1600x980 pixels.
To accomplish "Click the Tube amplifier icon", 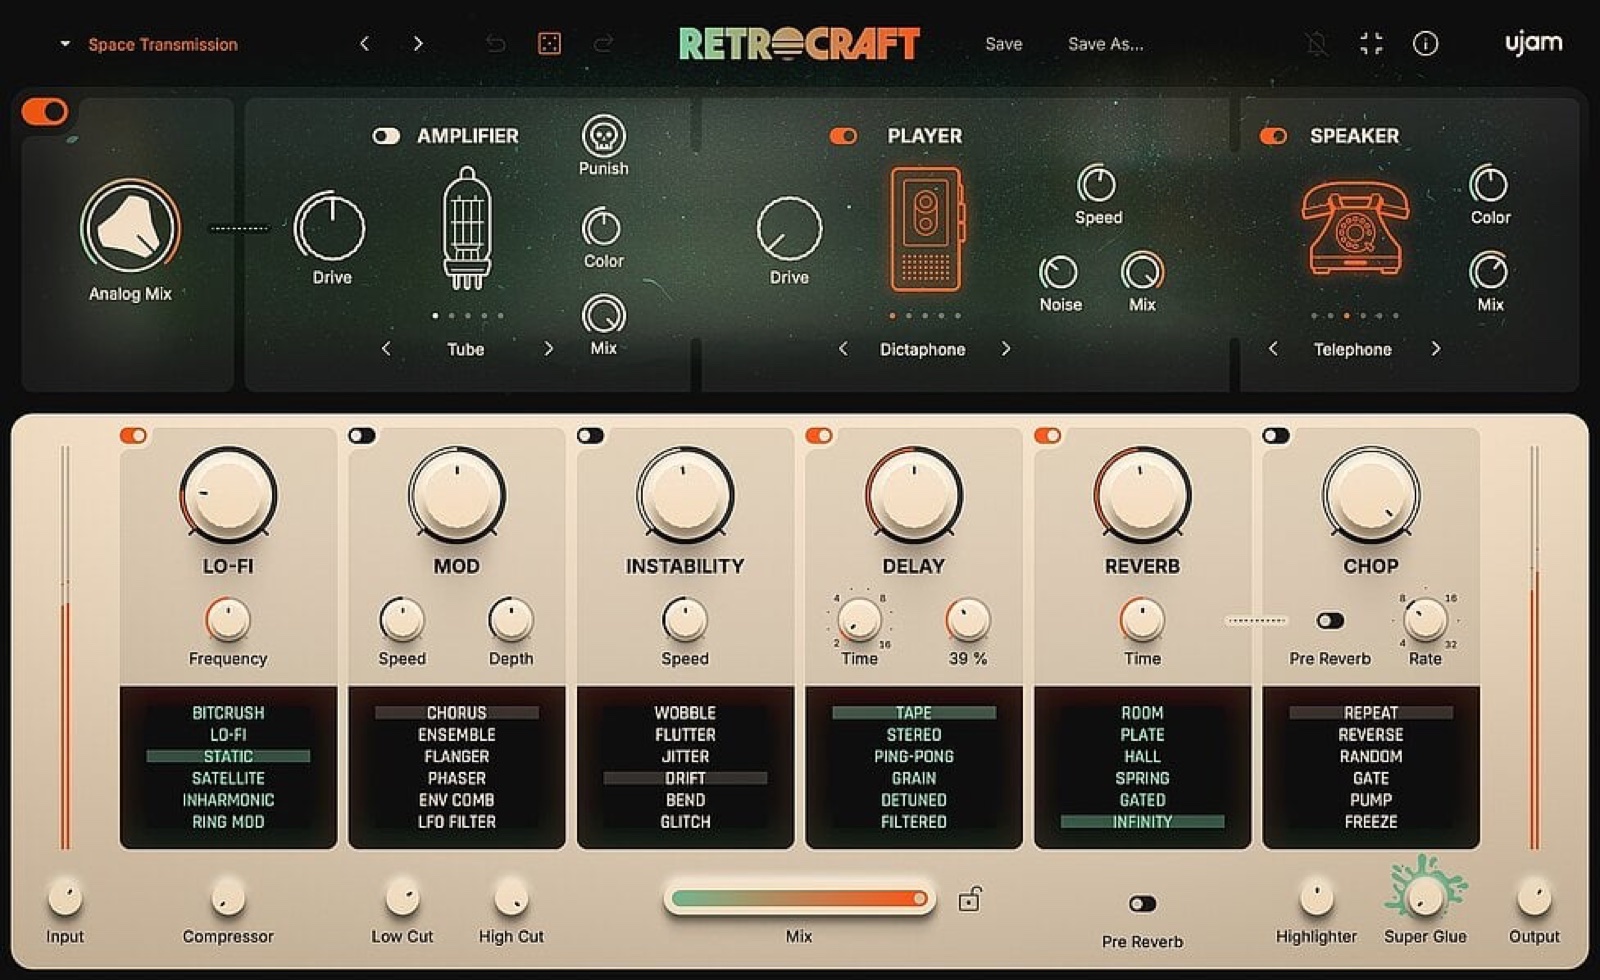I will (467, 228).
